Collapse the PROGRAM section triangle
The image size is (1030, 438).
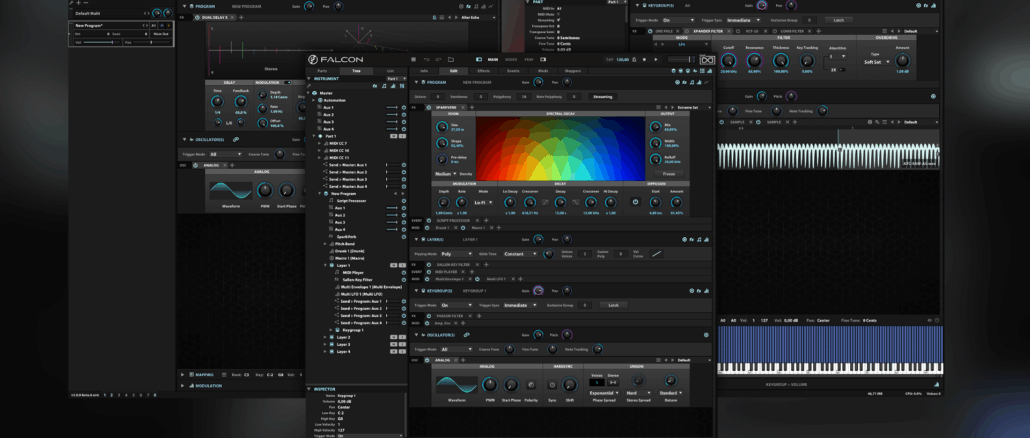coord(416,82)
